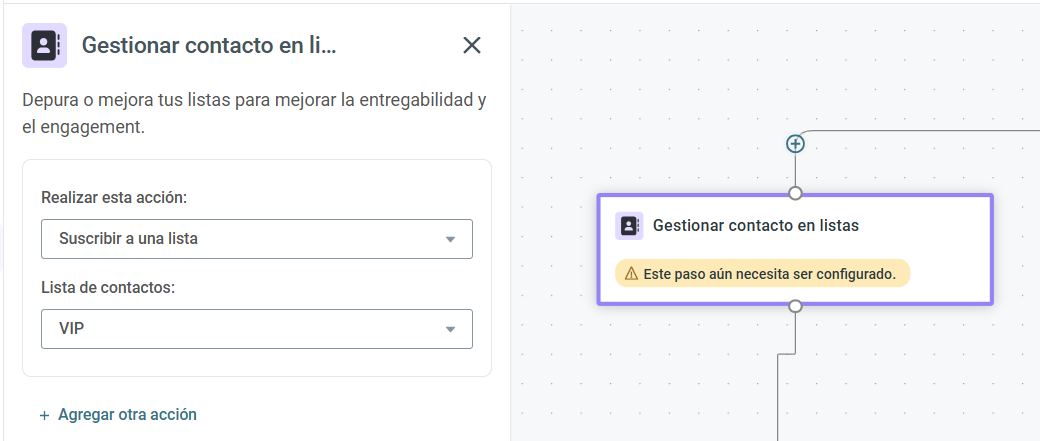This screenshot has height=441, width=1040.
Task: Close the Gestionar contacto panel
Action: pyautogui.click(x=472, y=45)
